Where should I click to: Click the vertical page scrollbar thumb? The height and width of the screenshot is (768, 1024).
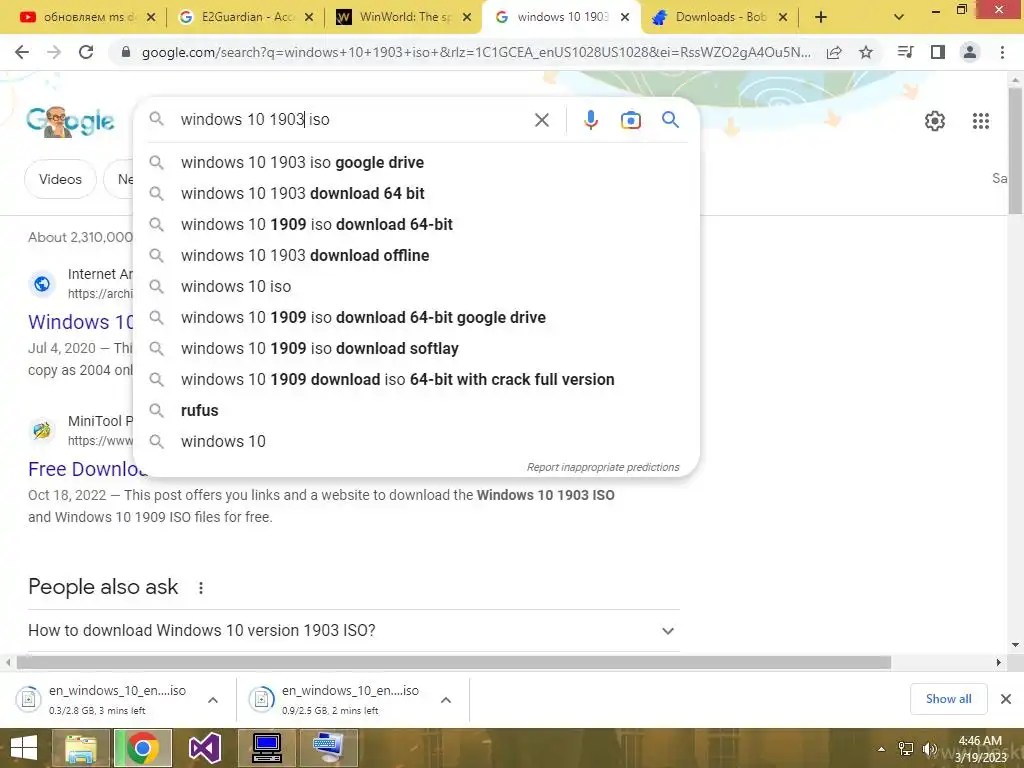(x=1015, y=150)
